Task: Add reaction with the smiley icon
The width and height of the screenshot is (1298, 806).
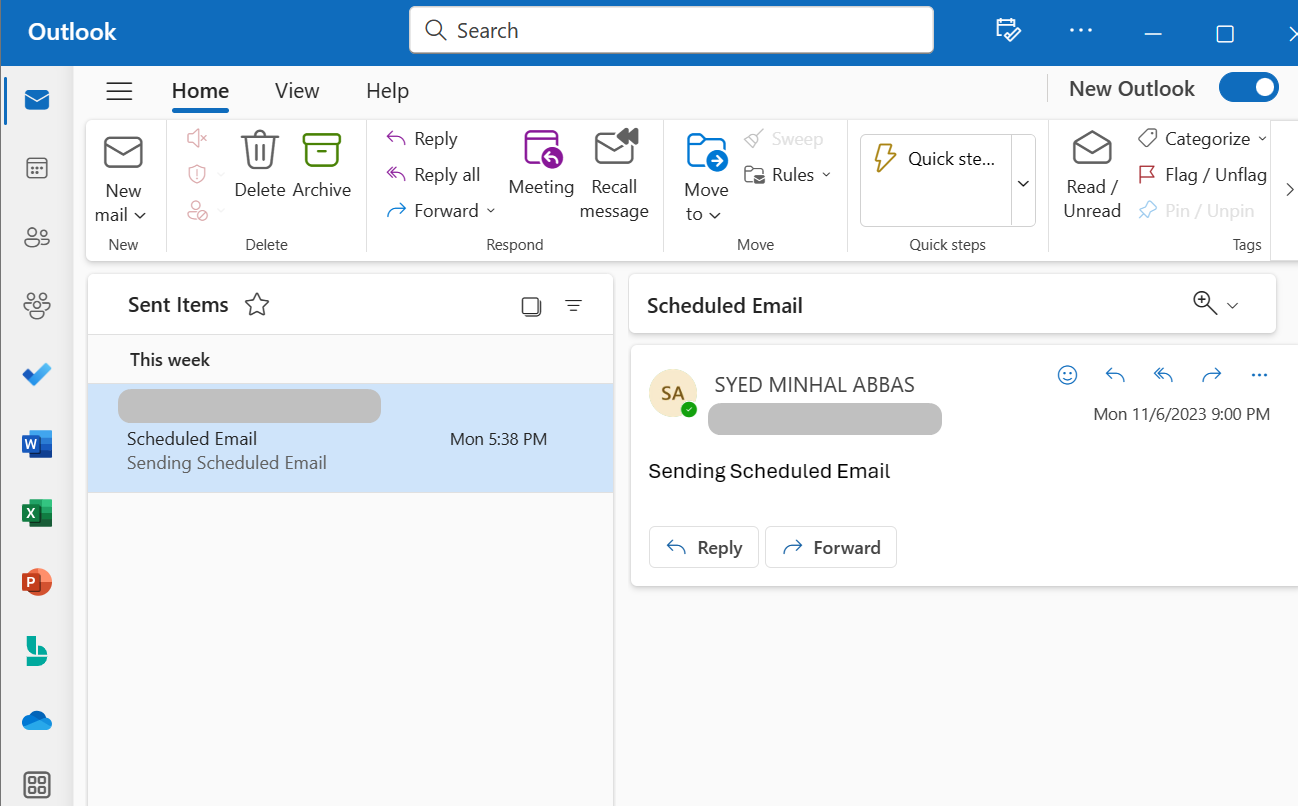Action: [x=1067, y=375]
